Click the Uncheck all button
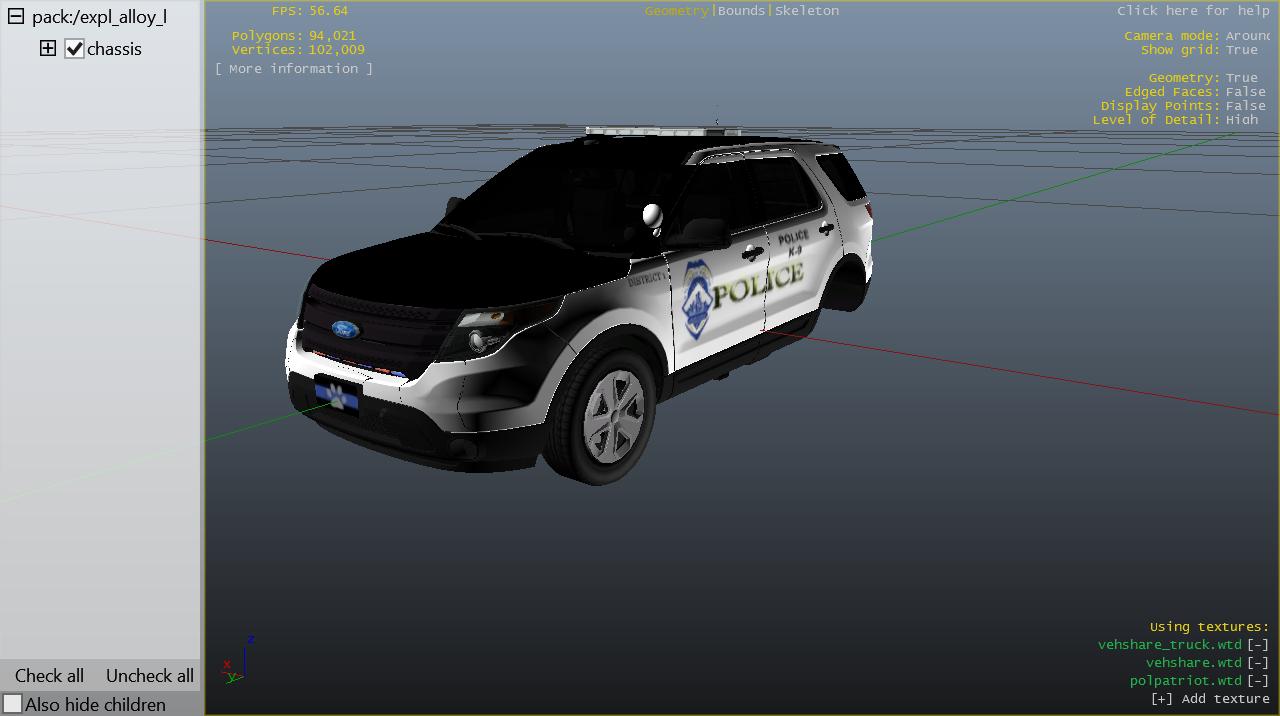 pos(150,676)
